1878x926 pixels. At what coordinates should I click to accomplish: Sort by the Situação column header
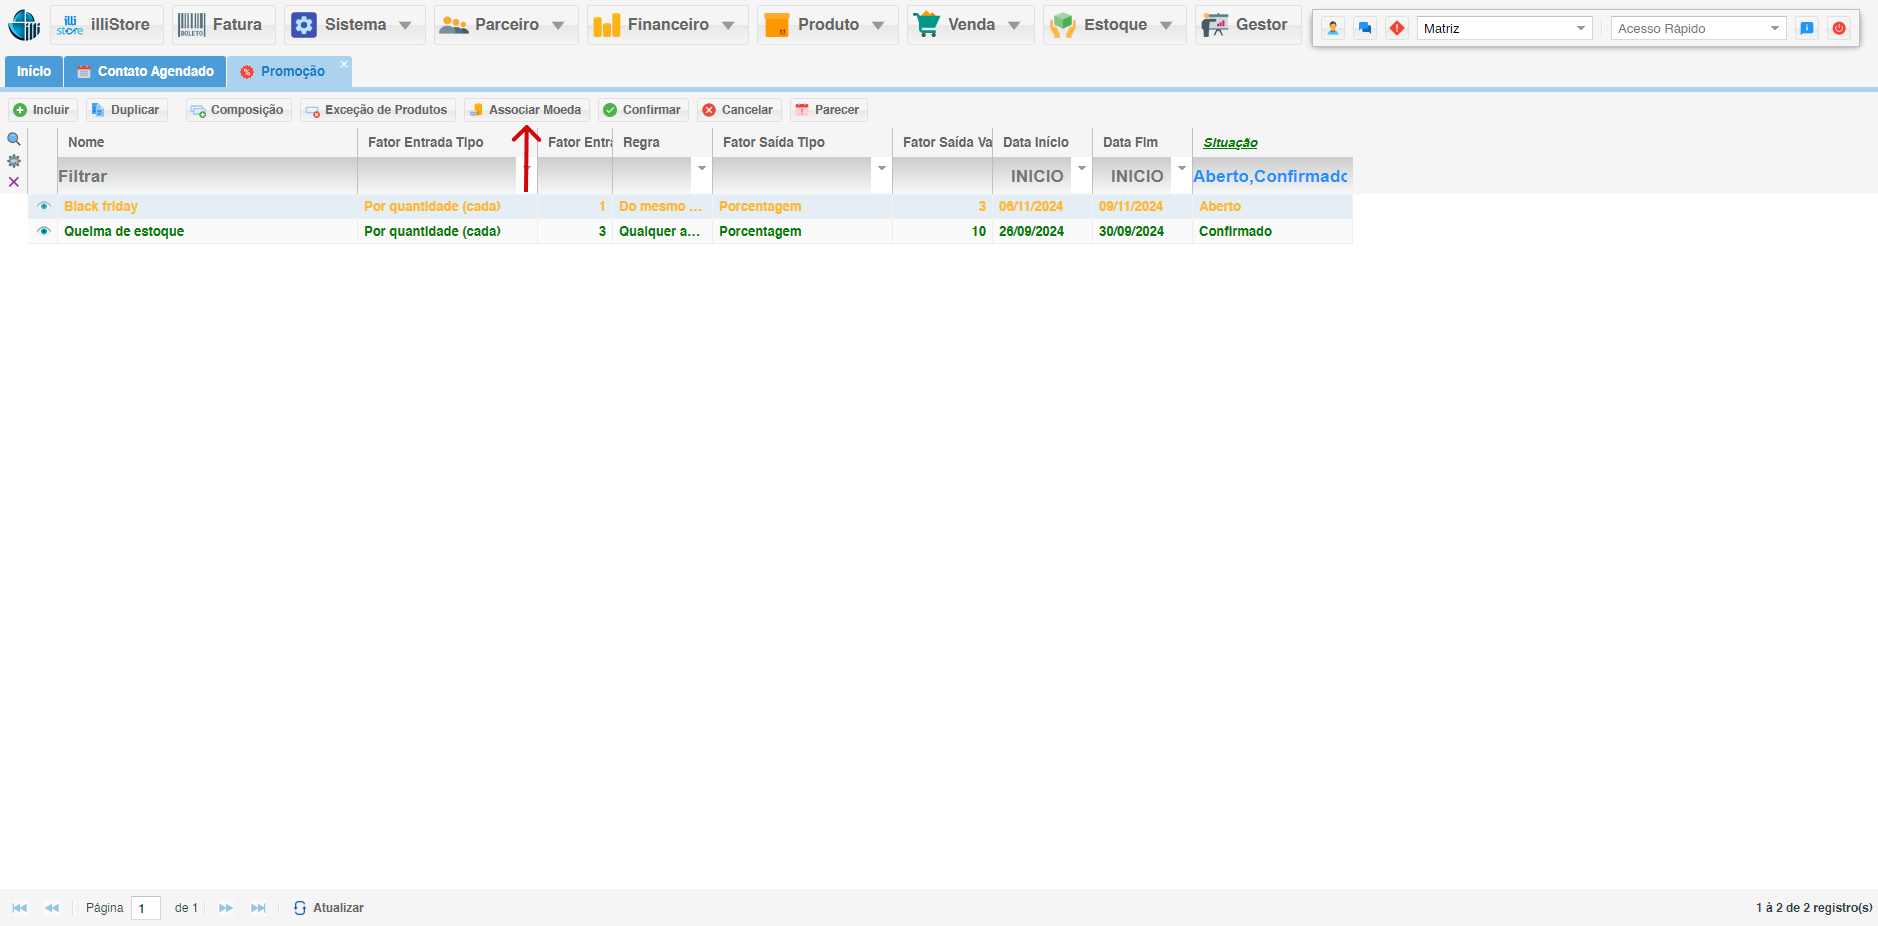click(1230, 143)
